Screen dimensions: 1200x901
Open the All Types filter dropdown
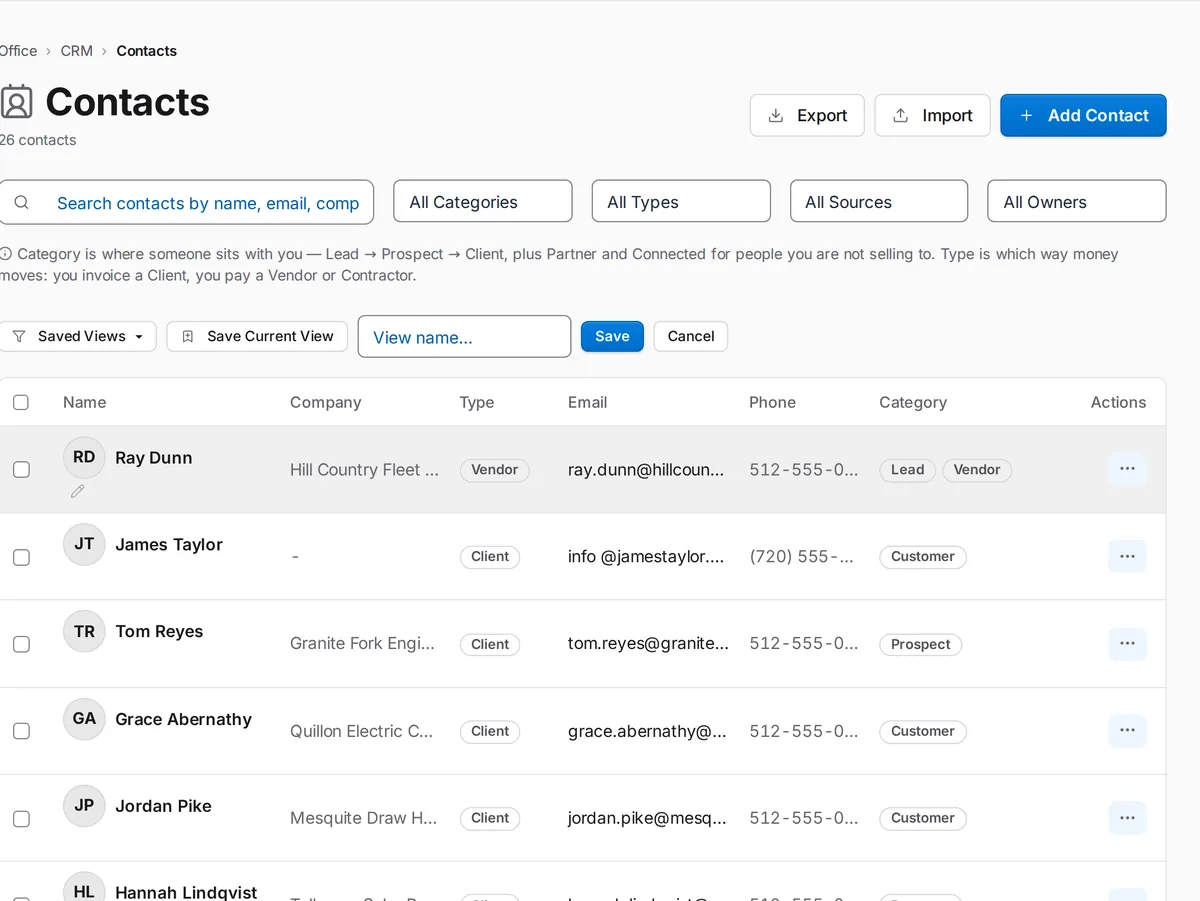click(x=681, y=201)
